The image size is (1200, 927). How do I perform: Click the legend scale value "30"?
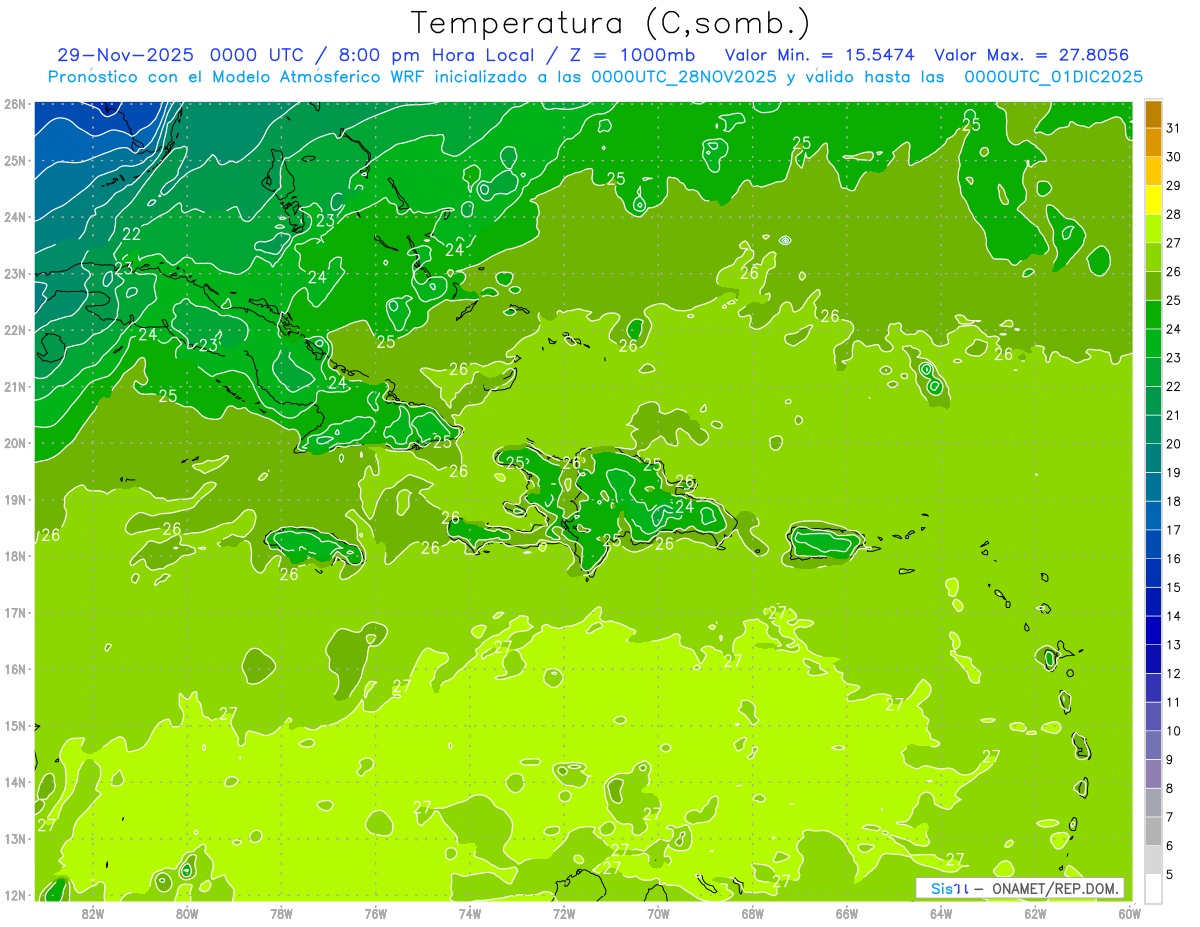click(x=1174, y=157)
